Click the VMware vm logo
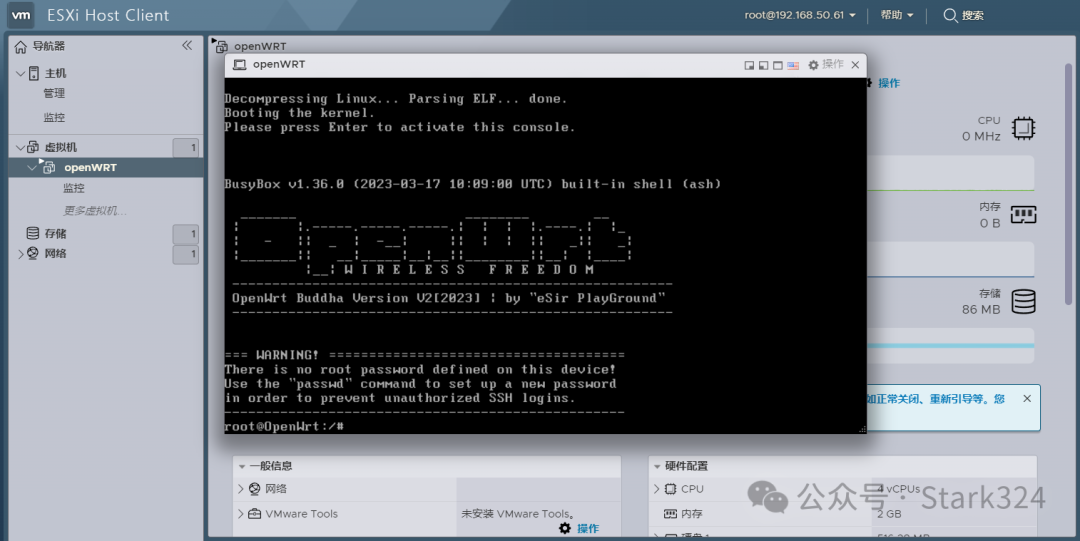The height and width of the screenshot is (541, 1080). 21,14
